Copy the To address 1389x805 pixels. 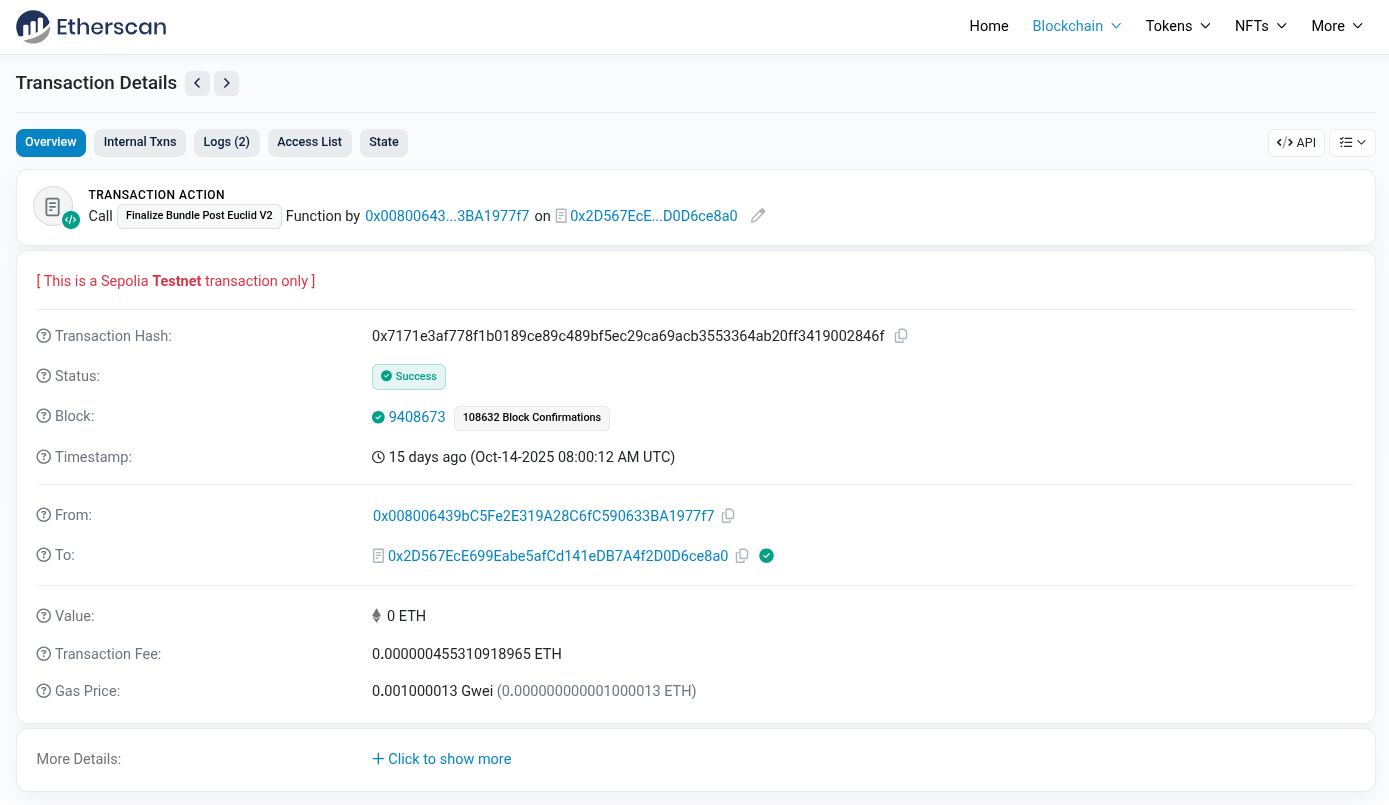(742, 555)
